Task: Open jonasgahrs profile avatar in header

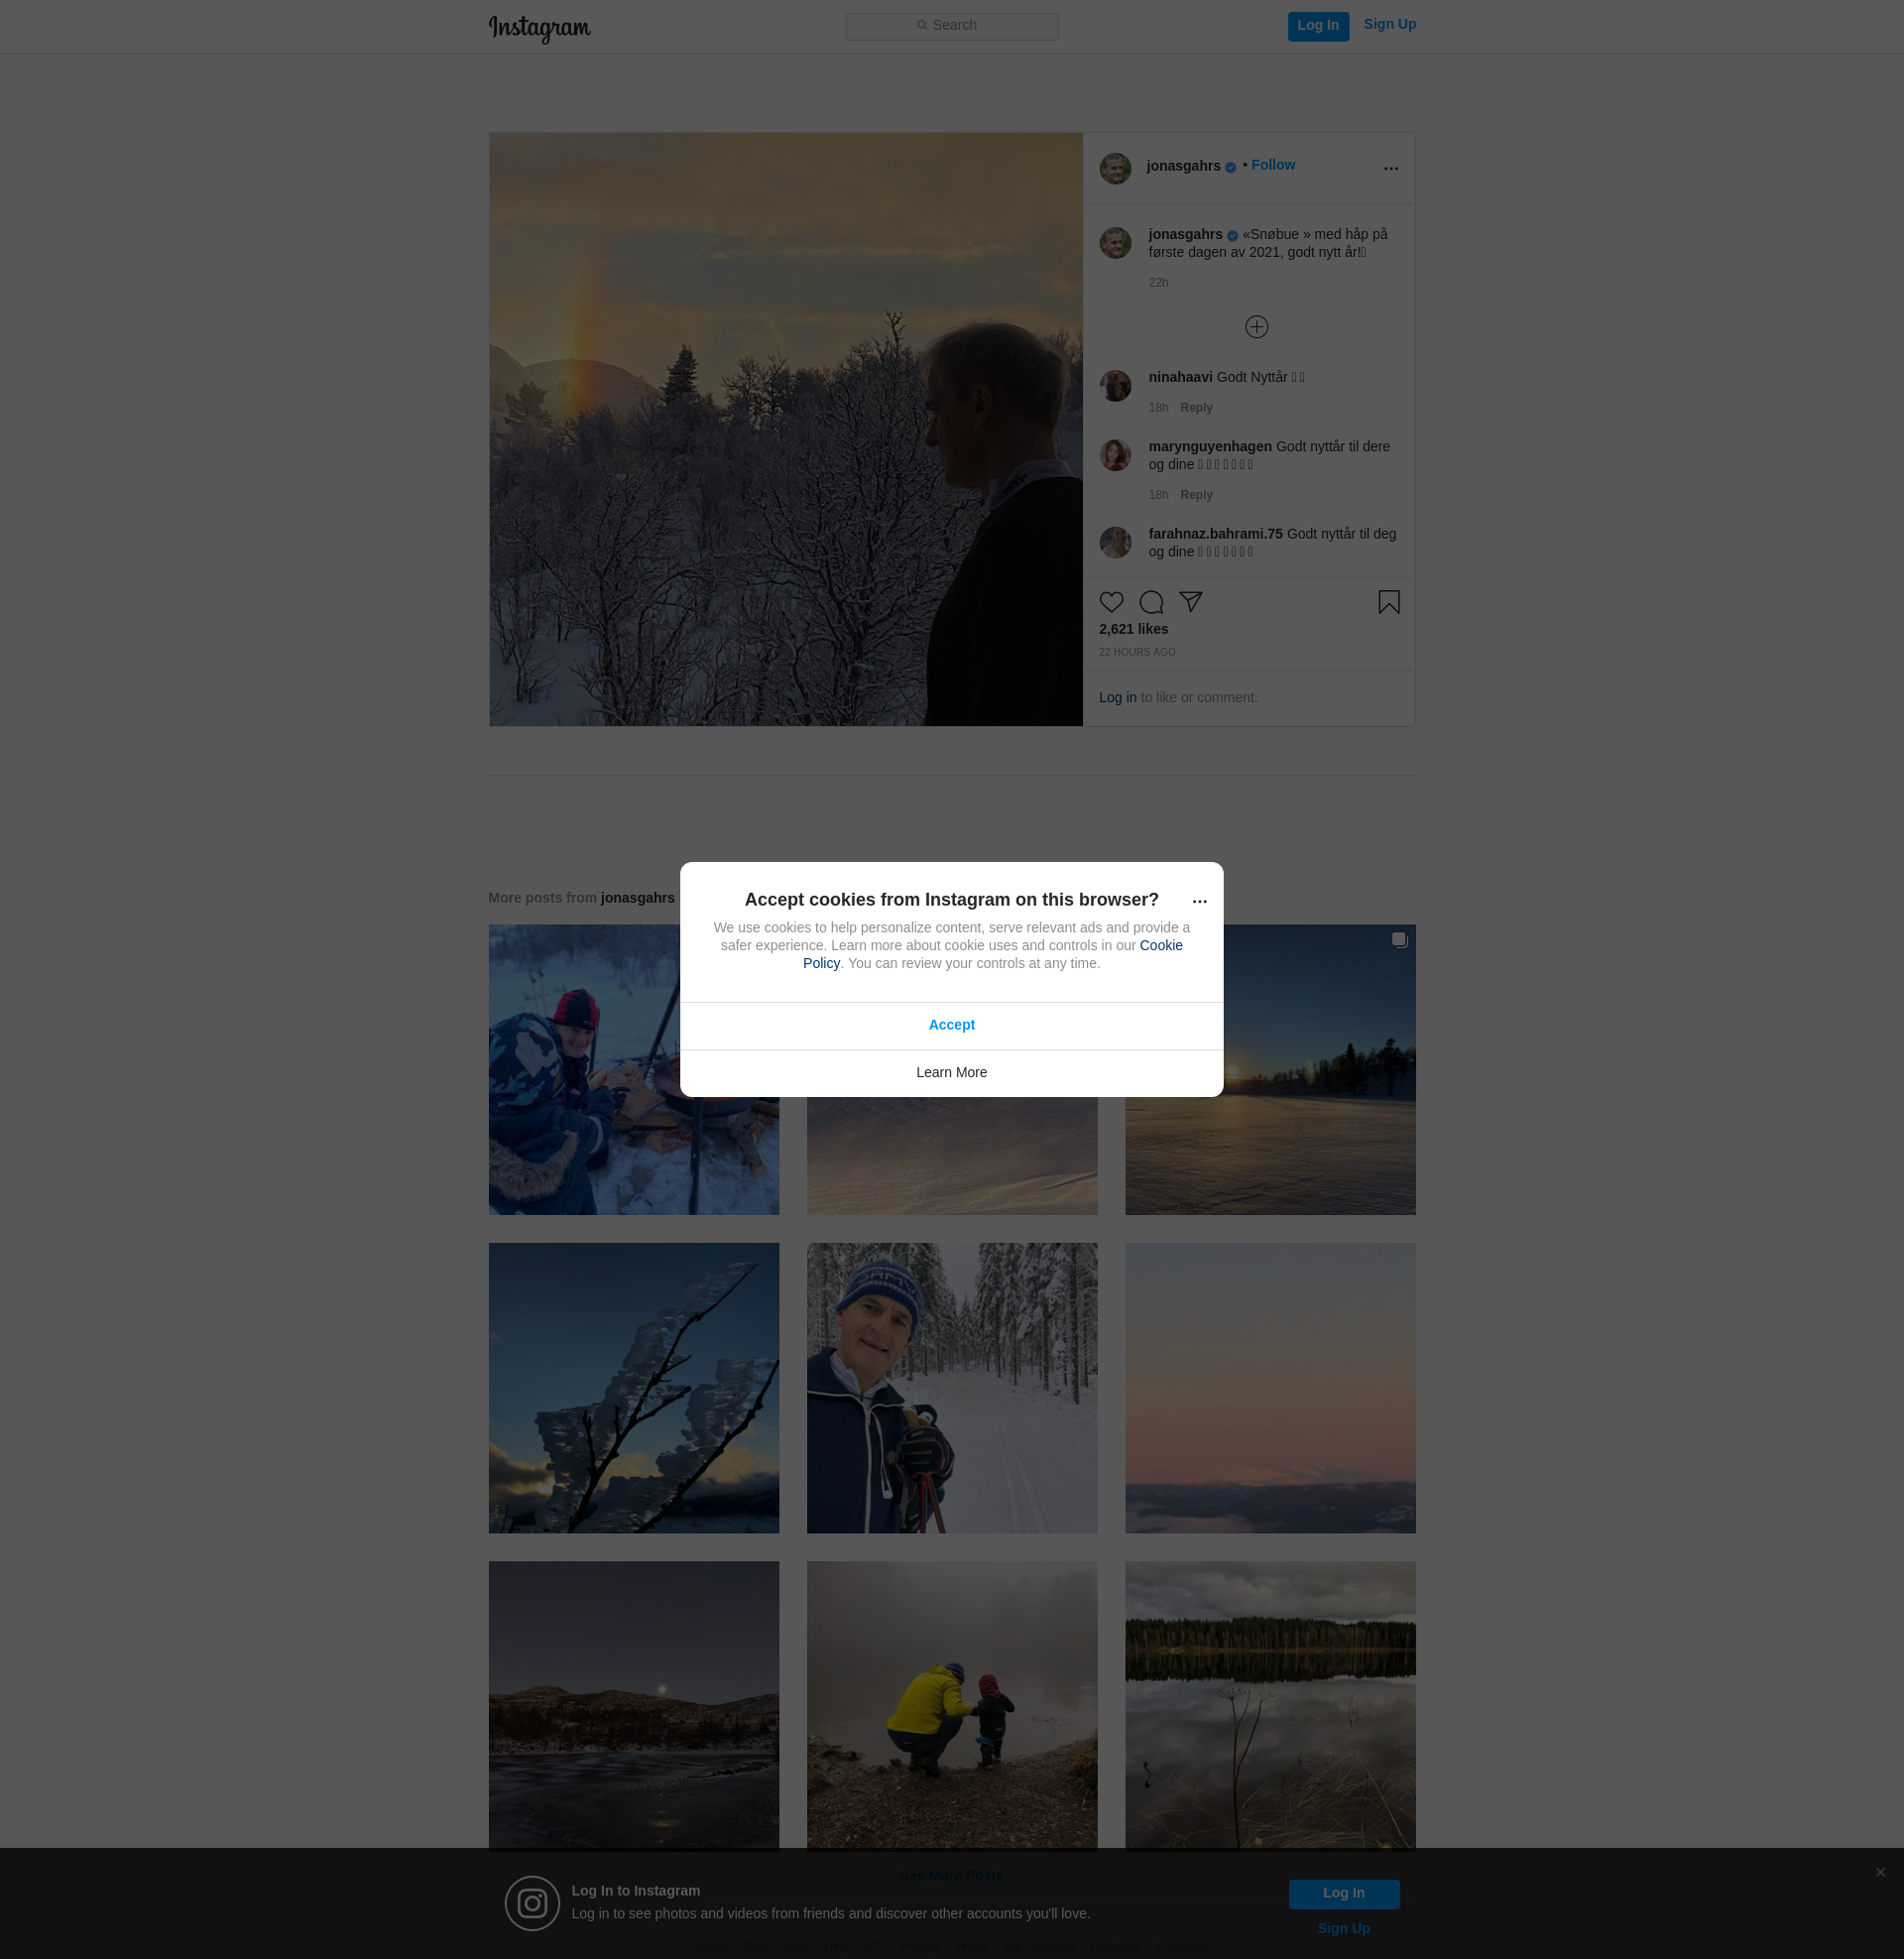Action: point(1115,168)
